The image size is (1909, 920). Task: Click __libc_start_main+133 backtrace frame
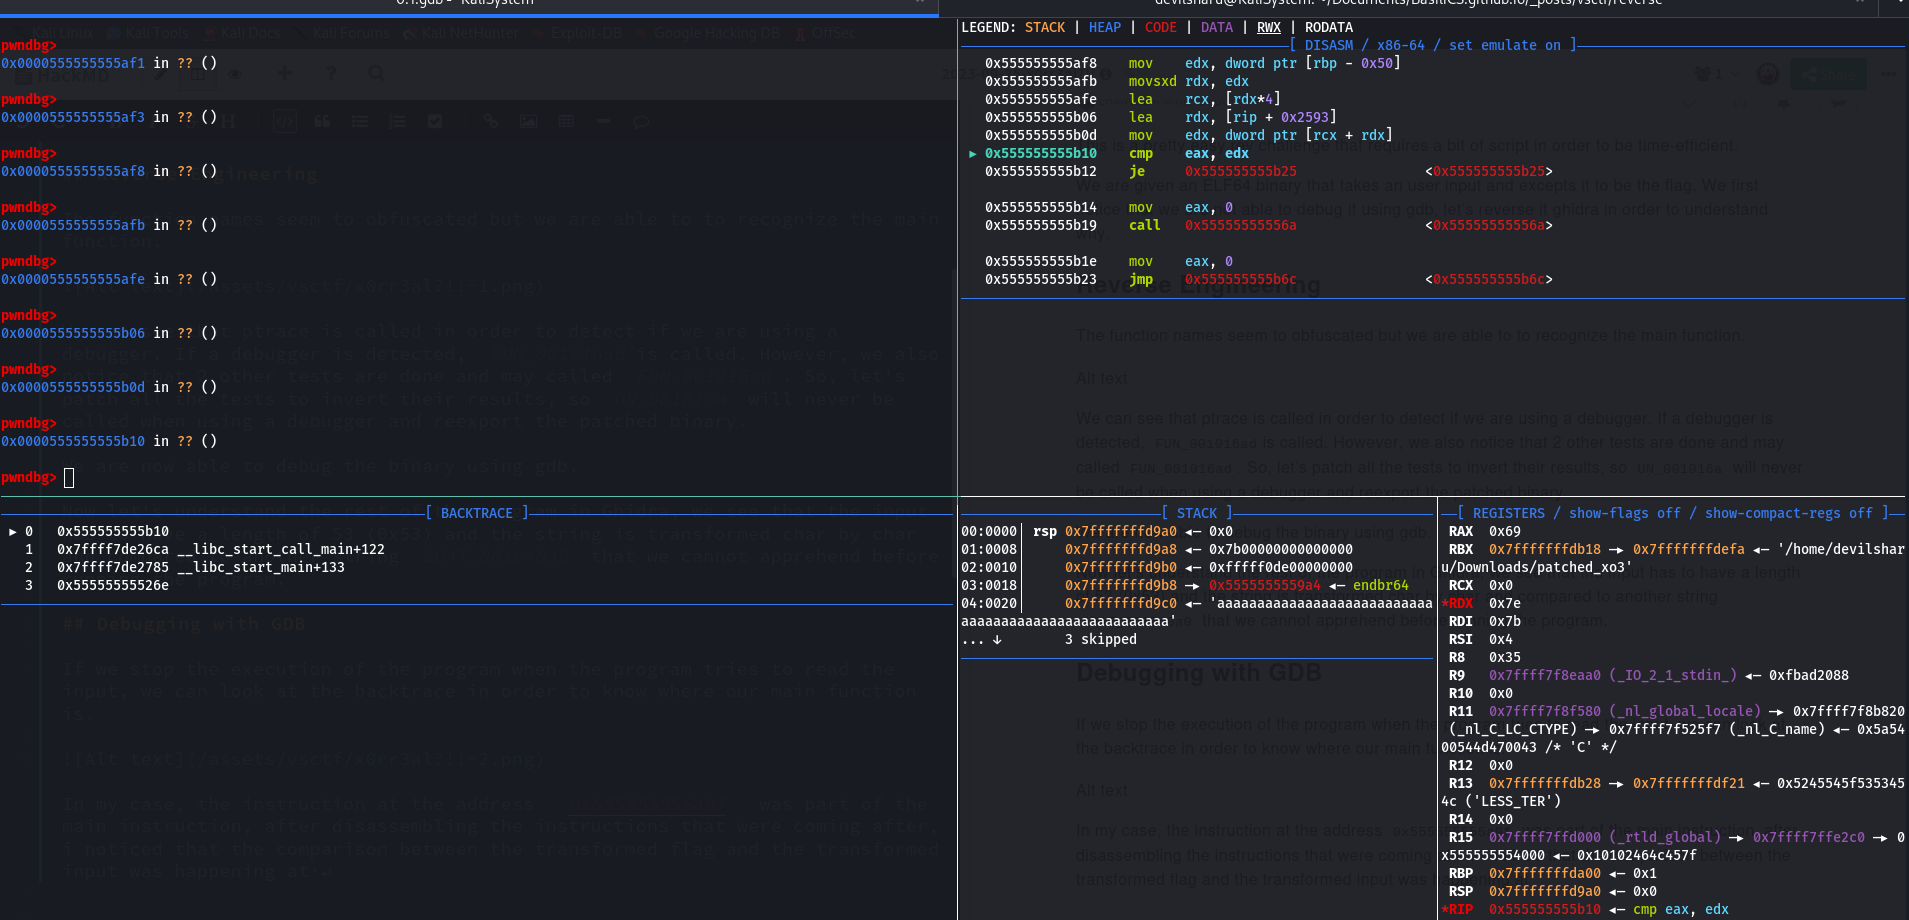pos(261,568)
